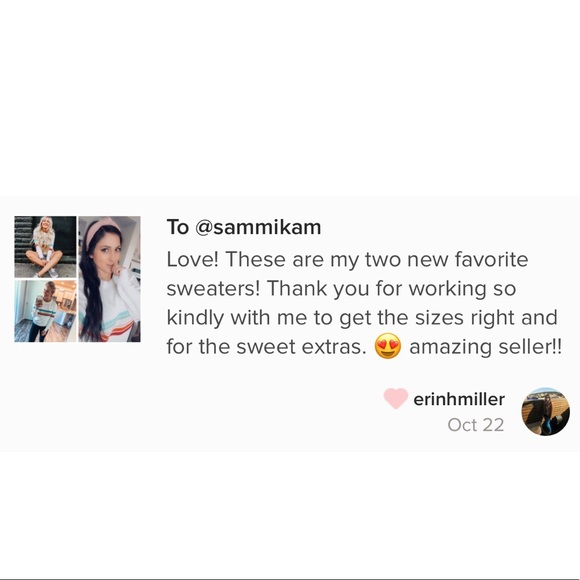Viewport: 580px width, 580px height.
Task: Click the line "kindly with me to get the sizes"
Action: 362,318
